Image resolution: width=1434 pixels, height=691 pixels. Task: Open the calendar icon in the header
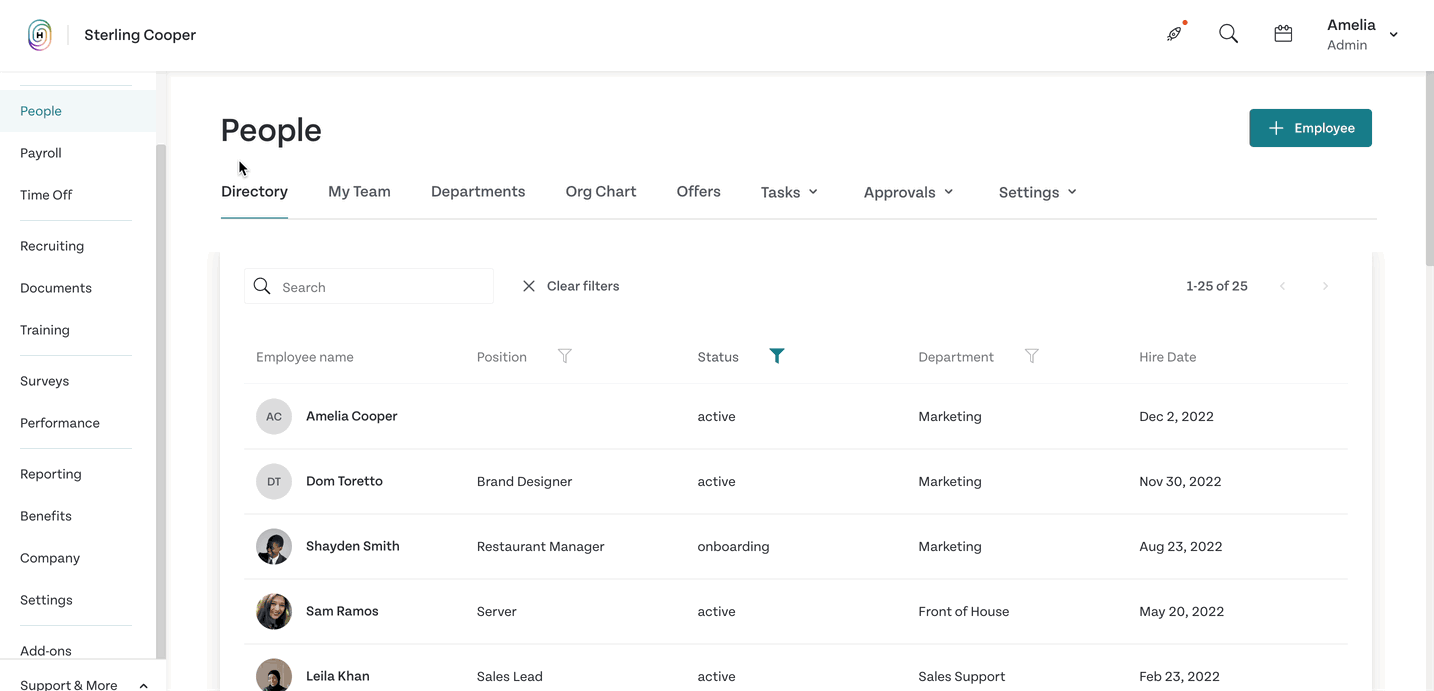[x=1283, y=34]
